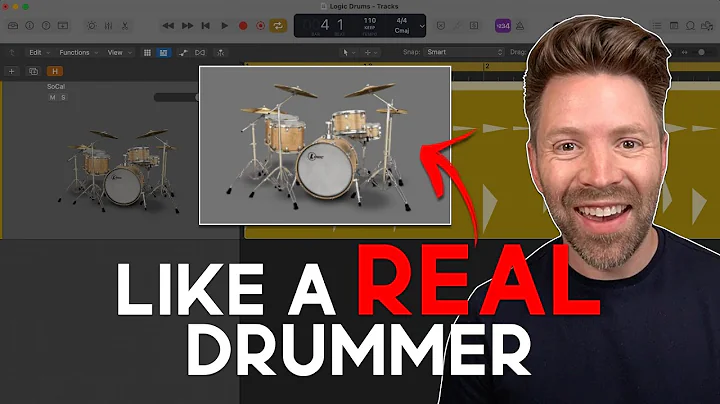Screen dimensions: 720x404
Task: Click the Duplicate Track button
Action: click(x=33, y=71)
